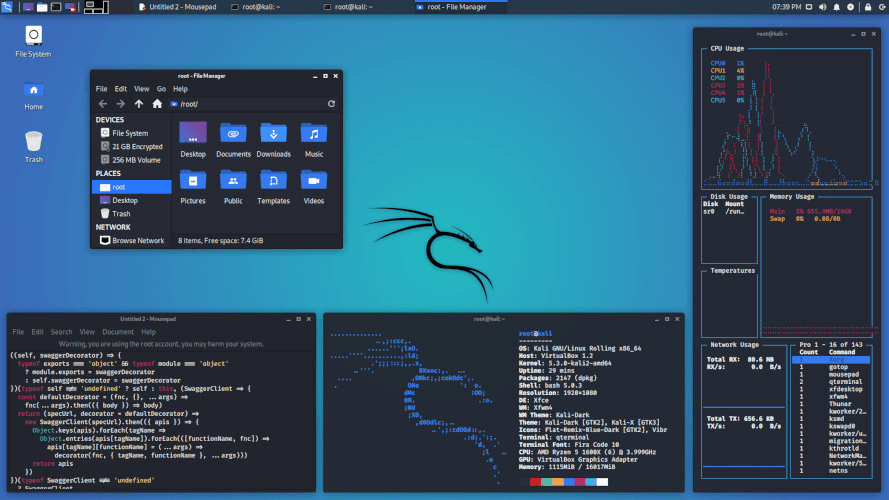Click the parent folder up arrow
889x500 pixels.
[x=138, y=104]
